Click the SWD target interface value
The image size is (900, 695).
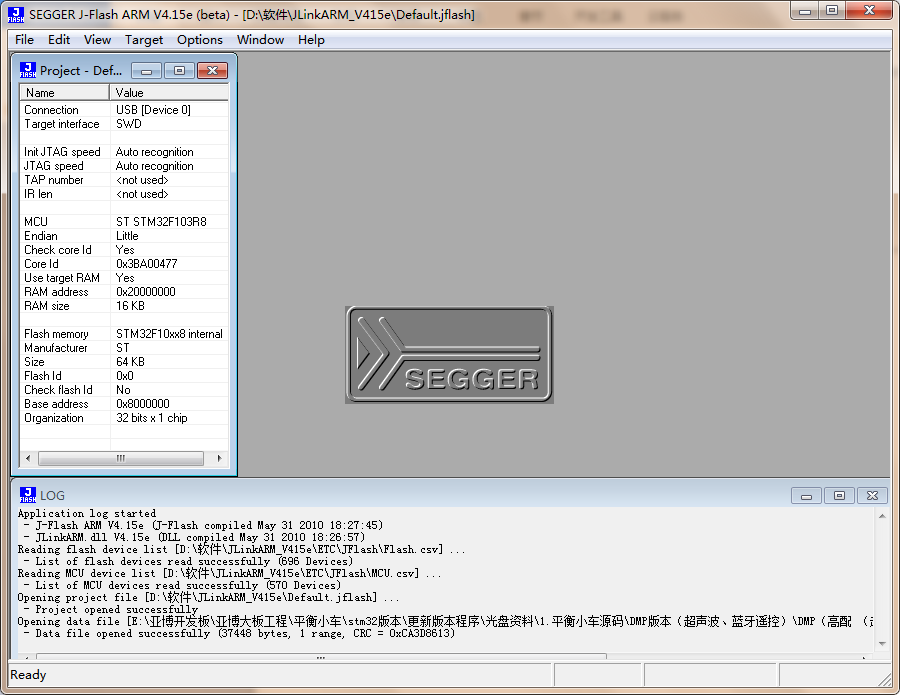tap(129, 124)
